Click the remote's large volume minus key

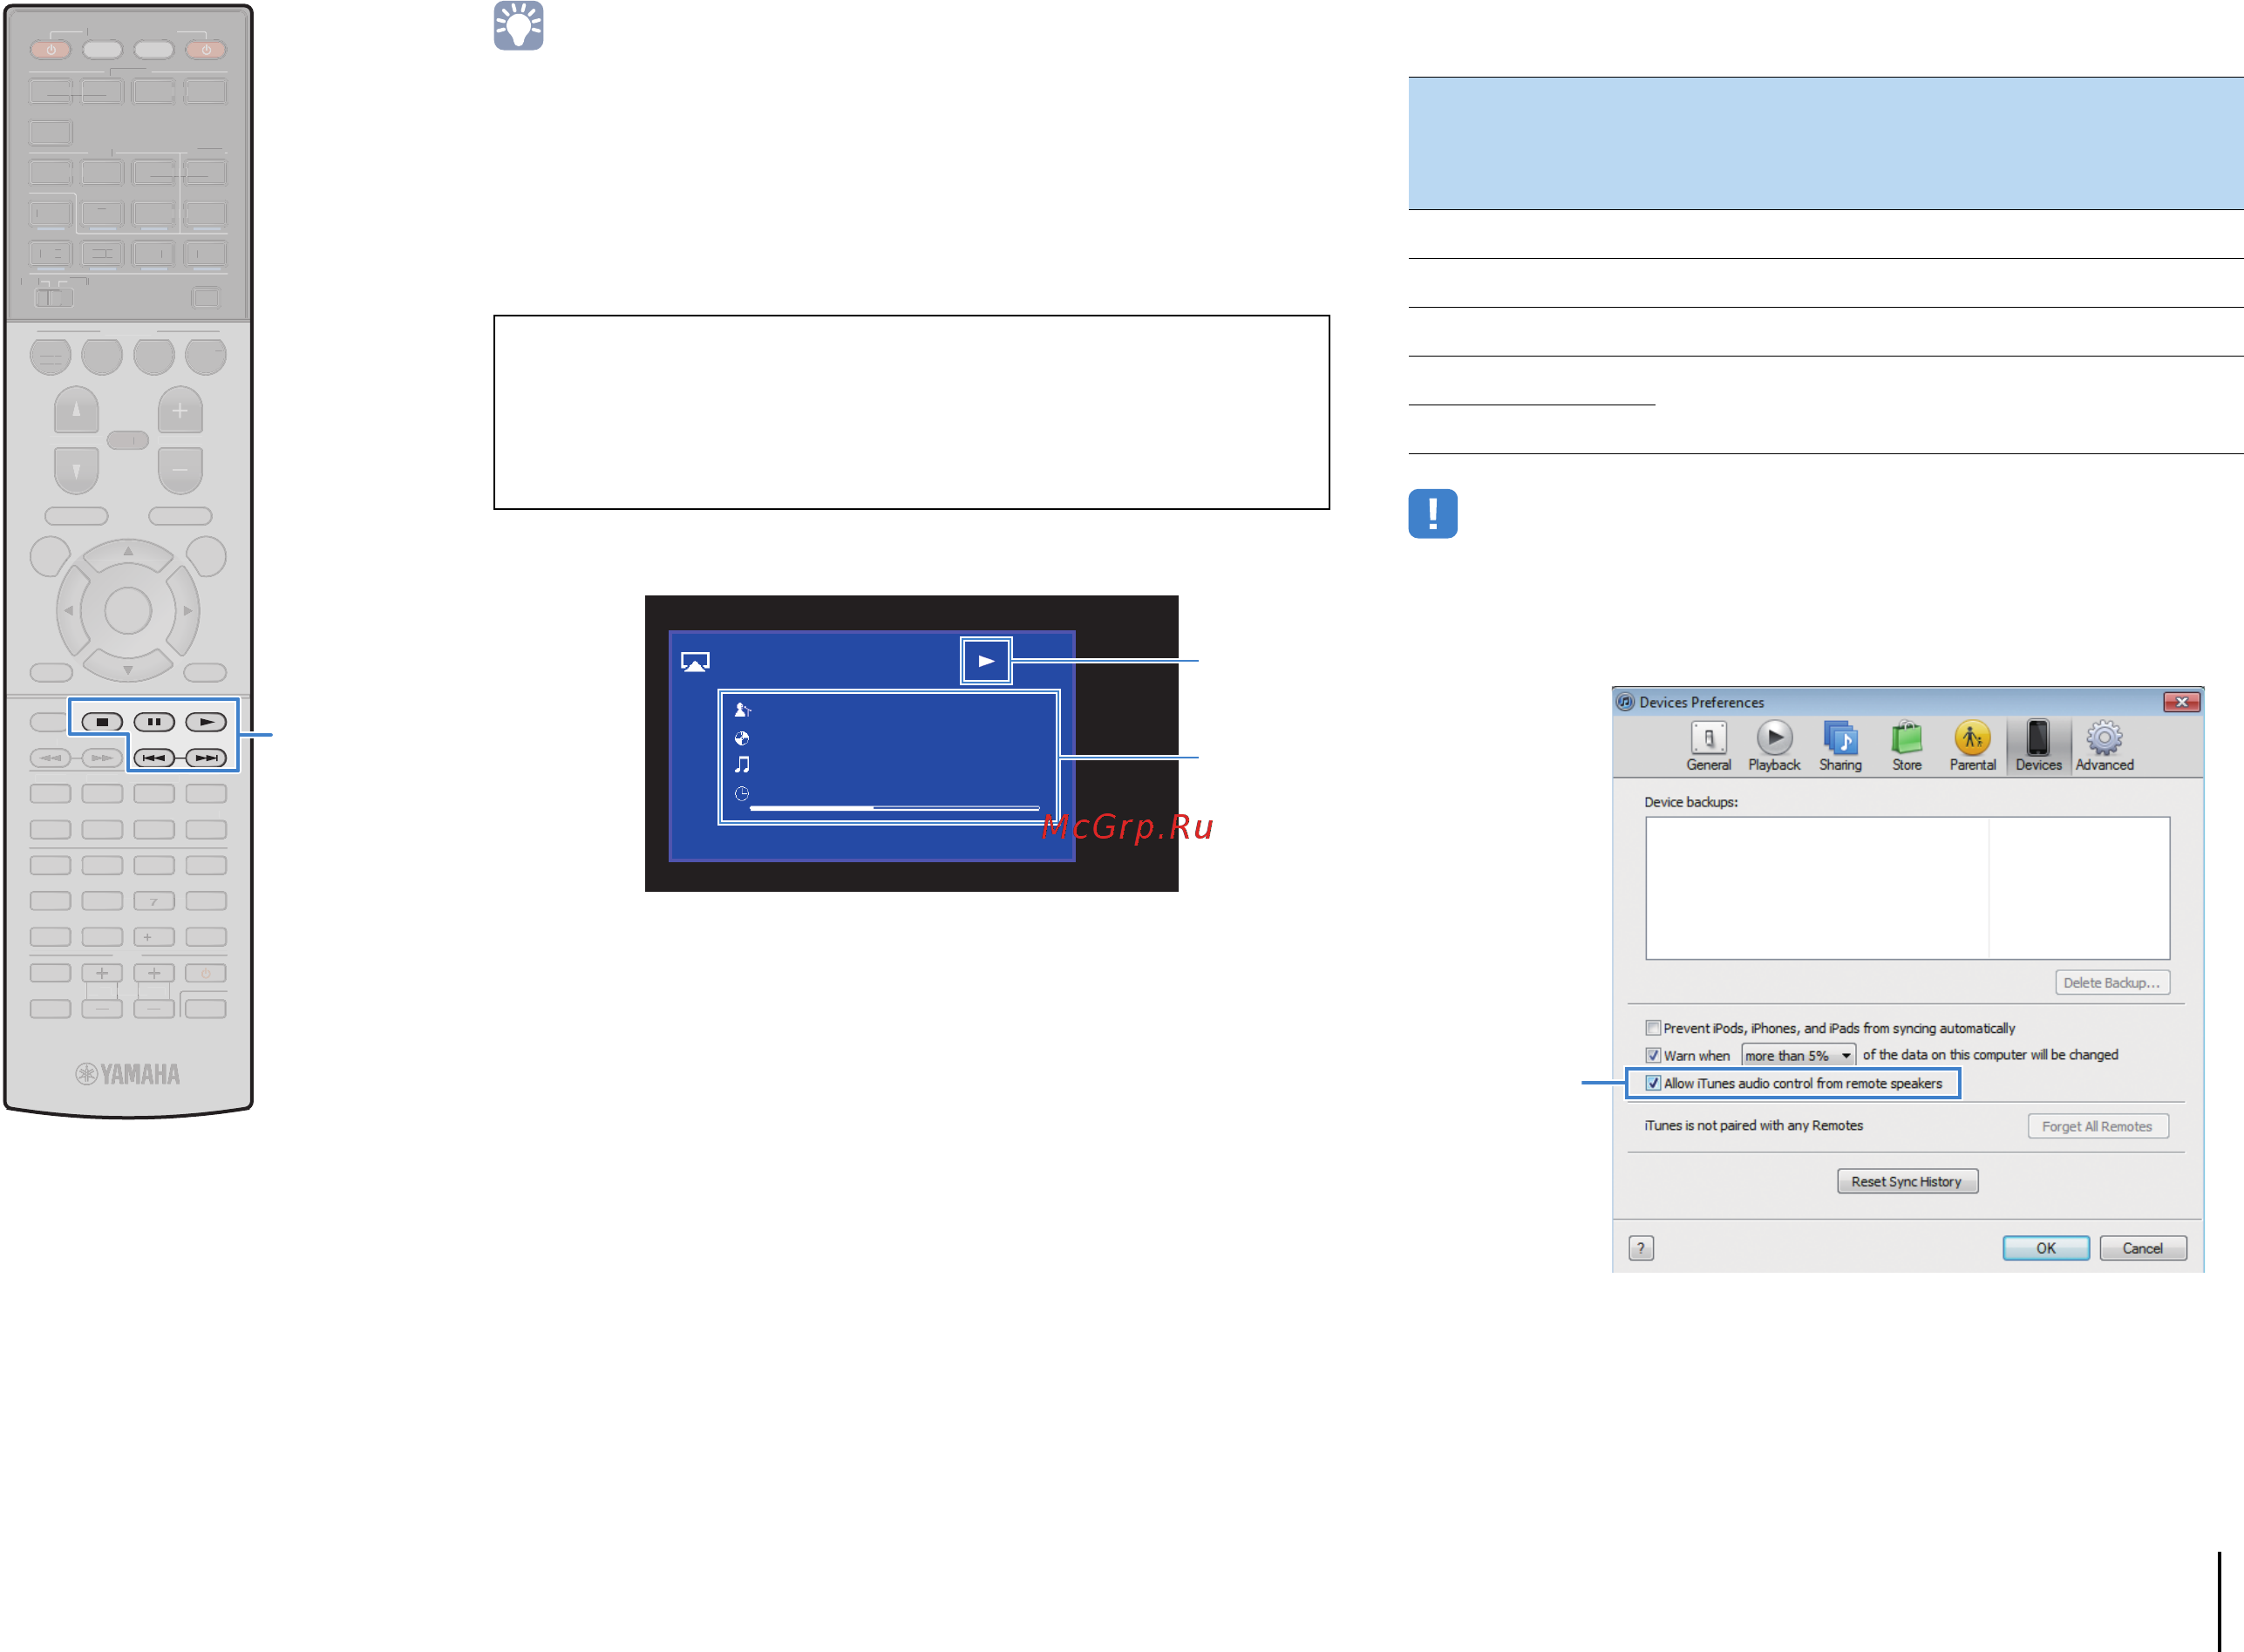180,470
